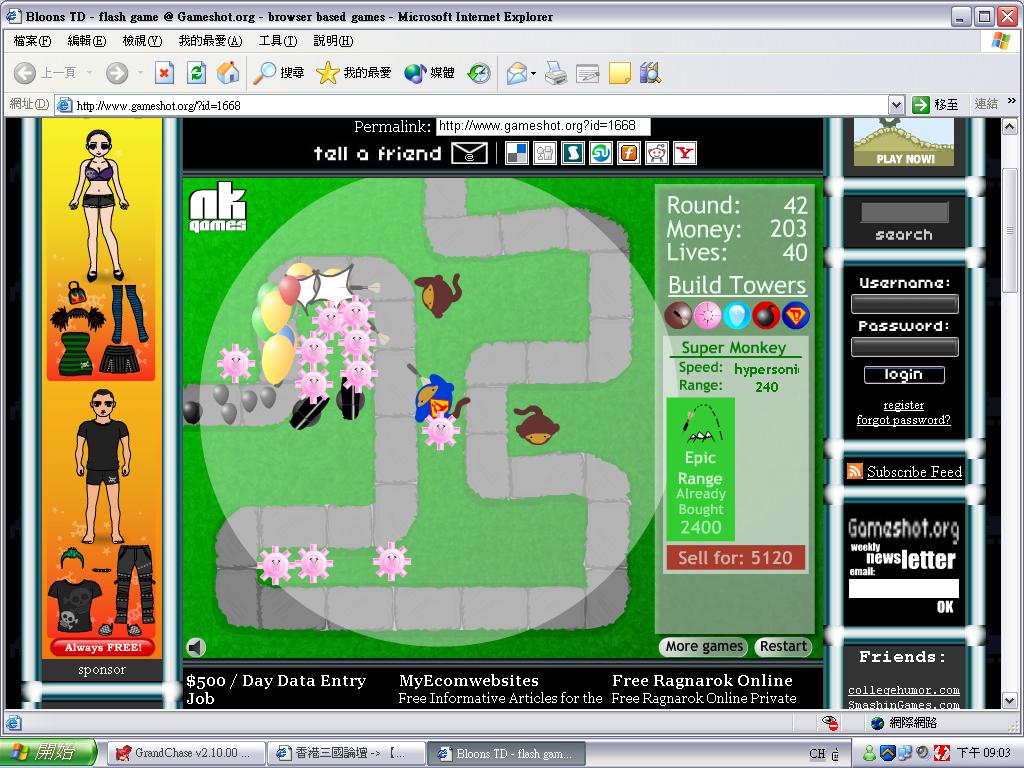Screen dimensions: 1024x768
Task: Click the game Restart button
Action: pyautogui.click(x=783, y=647)
